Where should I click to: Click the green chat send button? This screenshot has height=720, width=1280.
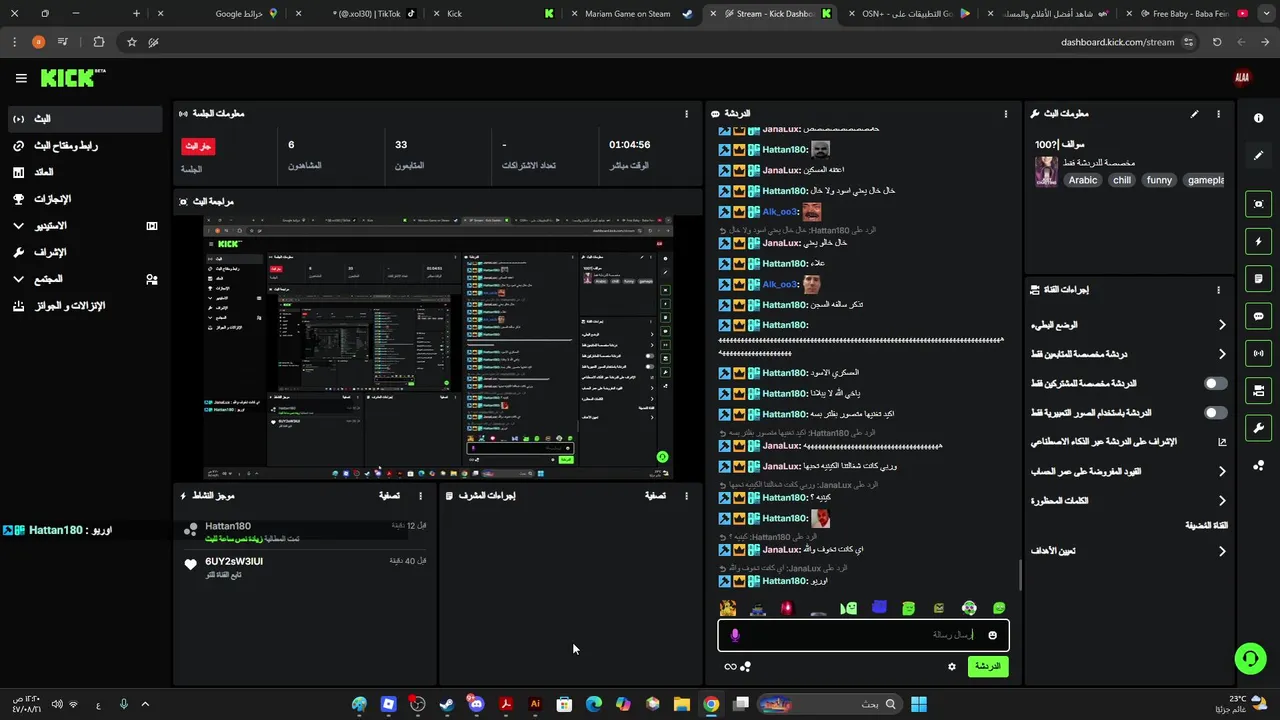click(x=988, y=666)
